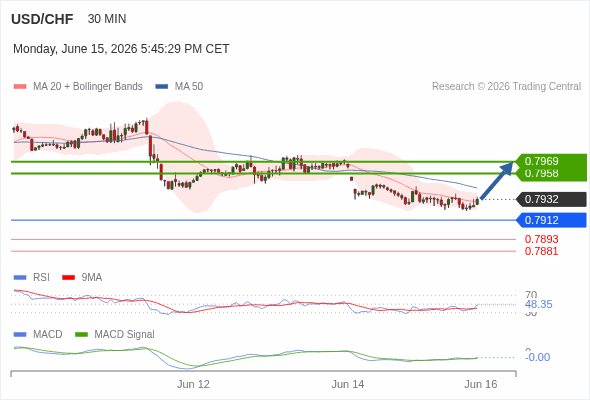Click the blue MACD legend swatch
This screenshot has width=590, height=400.
[x=20, y=335]
